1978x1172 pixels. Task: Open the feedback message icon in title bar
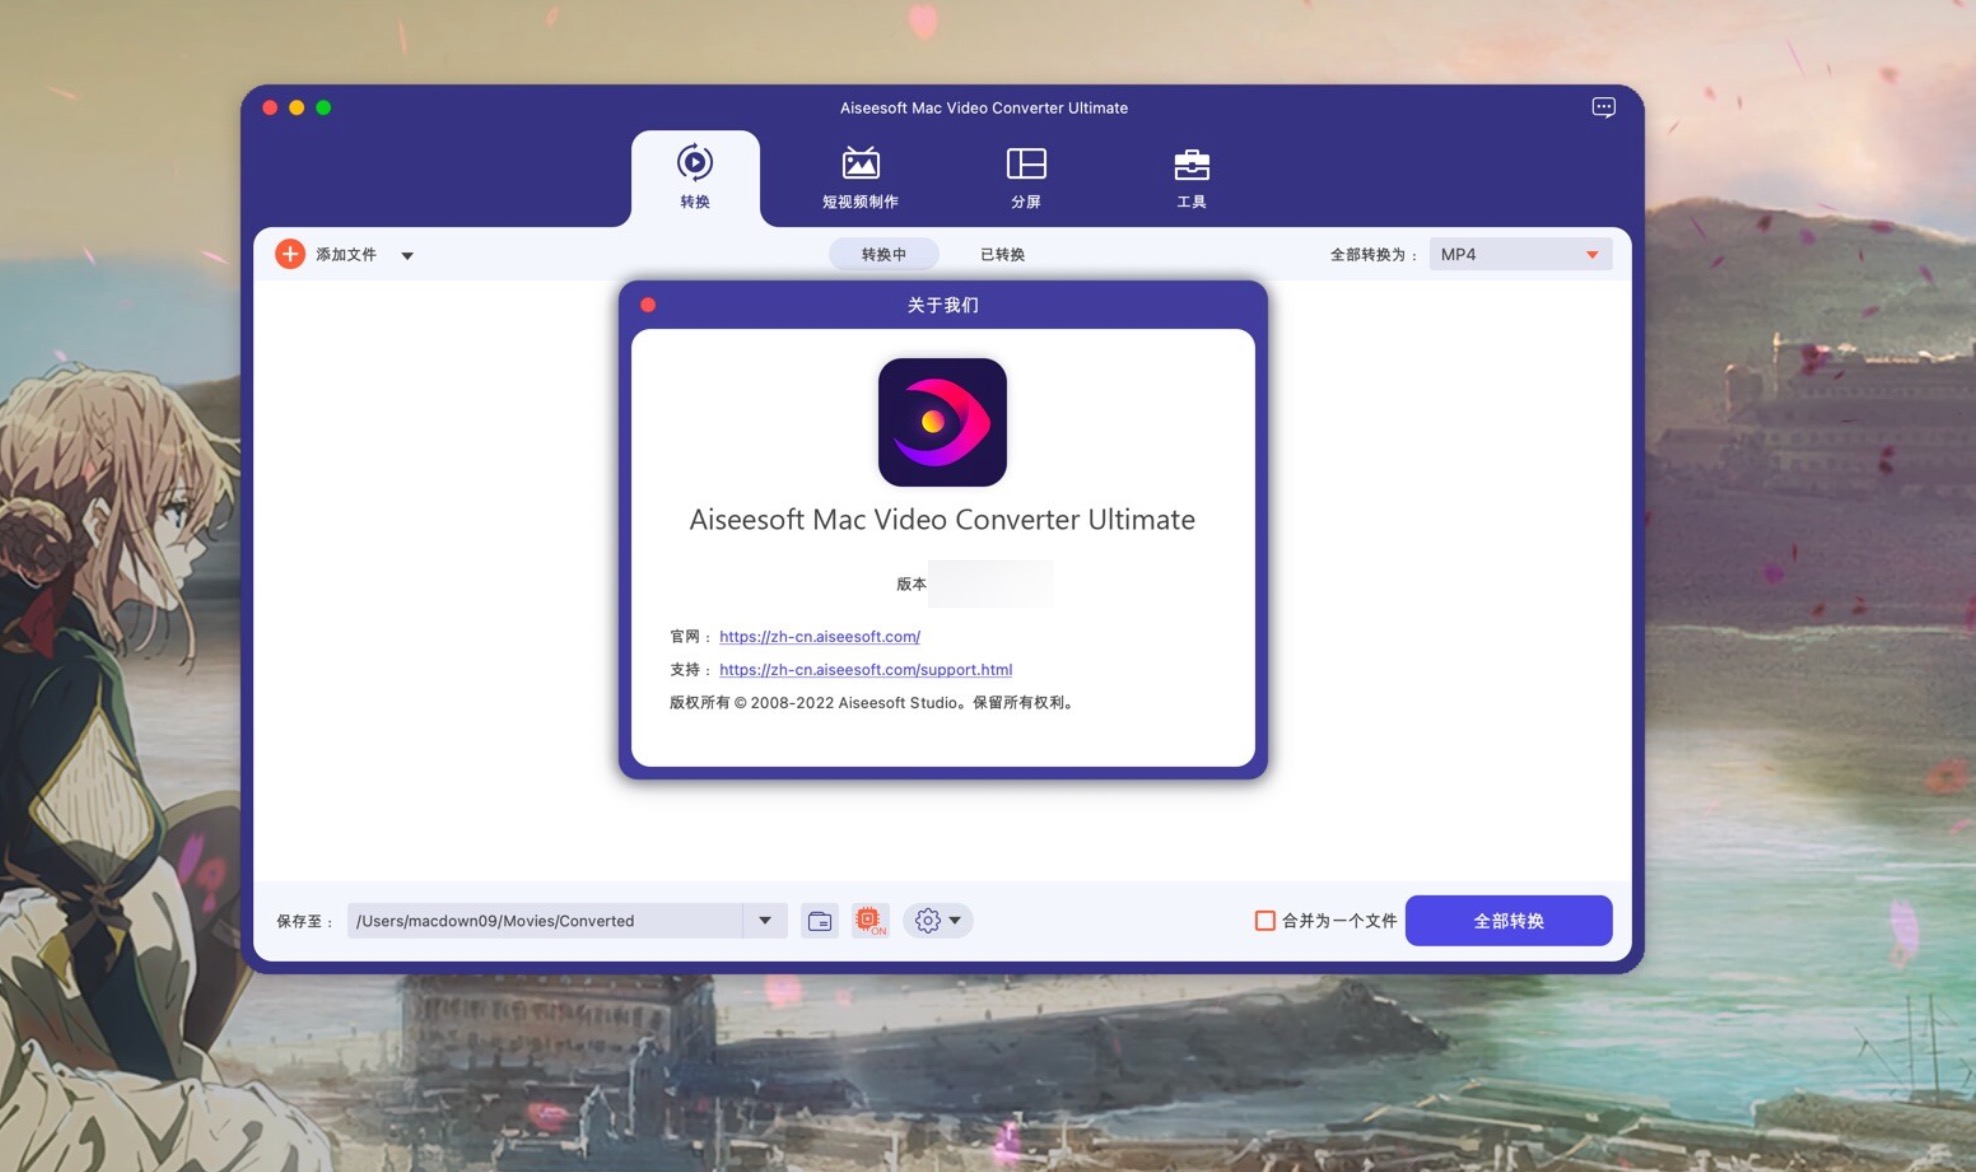coord(1604,107)
